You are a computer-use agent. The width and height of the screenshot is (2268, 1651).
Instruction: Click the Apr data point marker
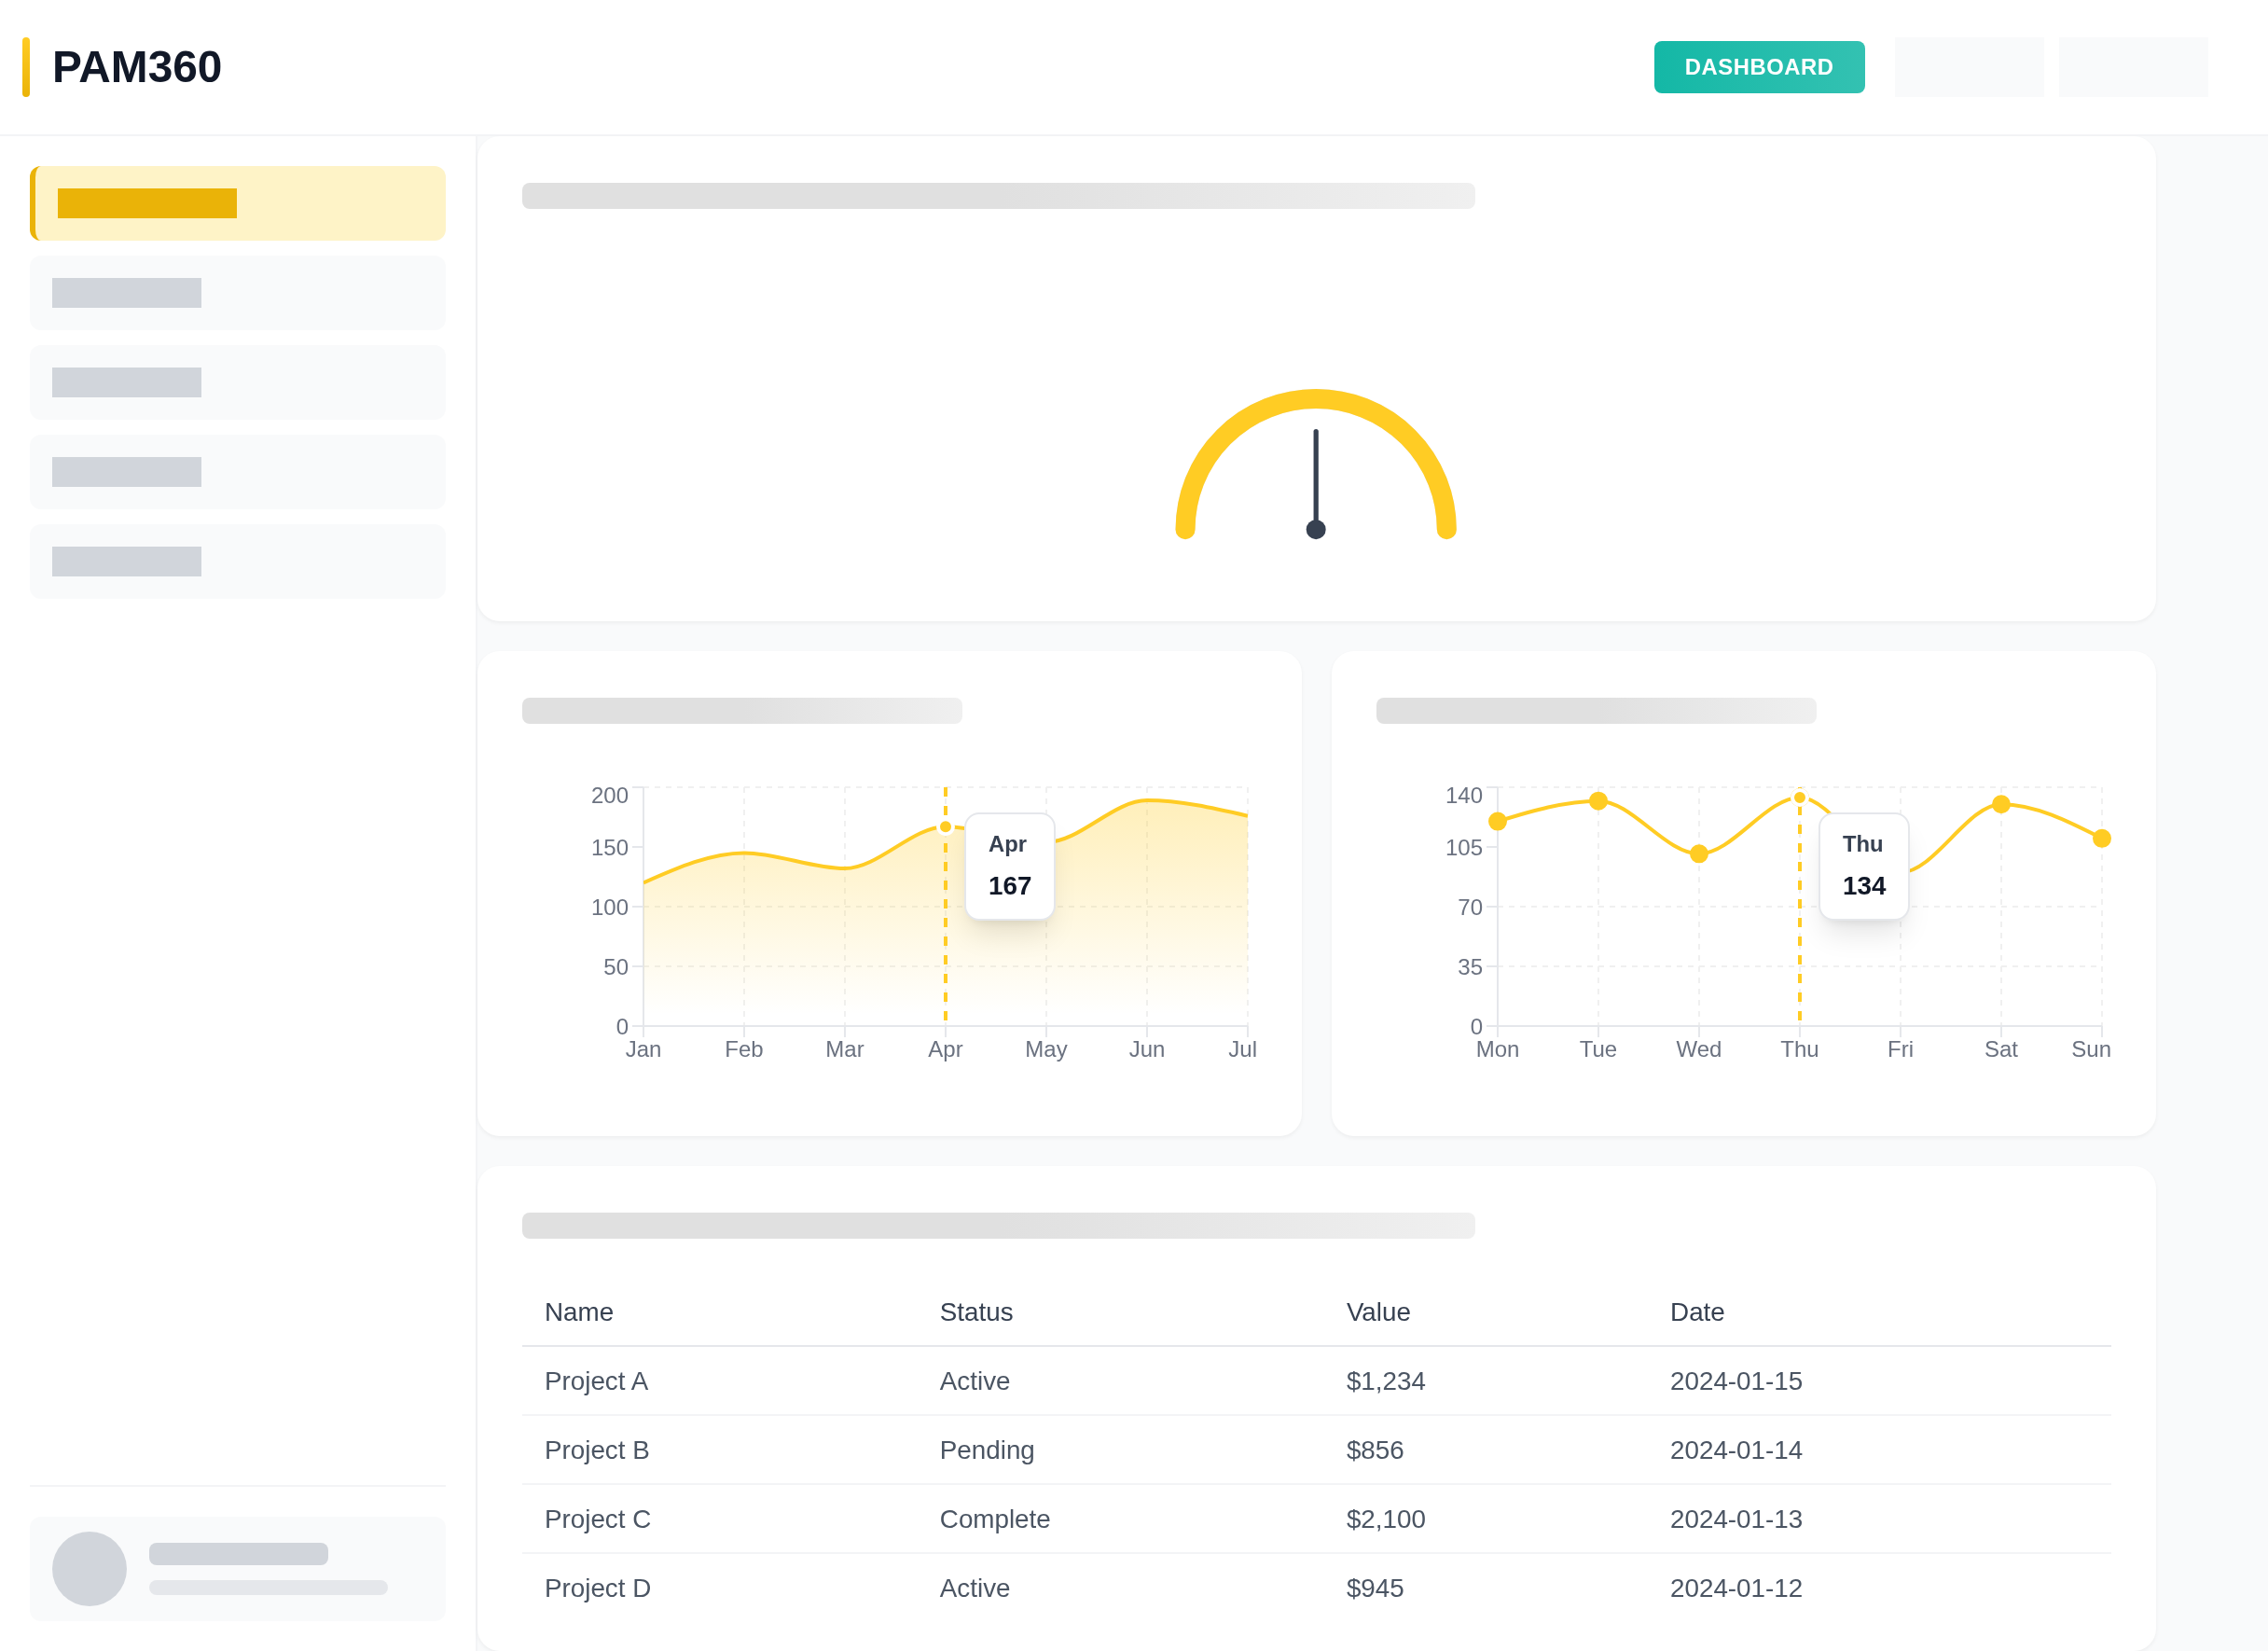pyautogui.click(x=945, y=827)
